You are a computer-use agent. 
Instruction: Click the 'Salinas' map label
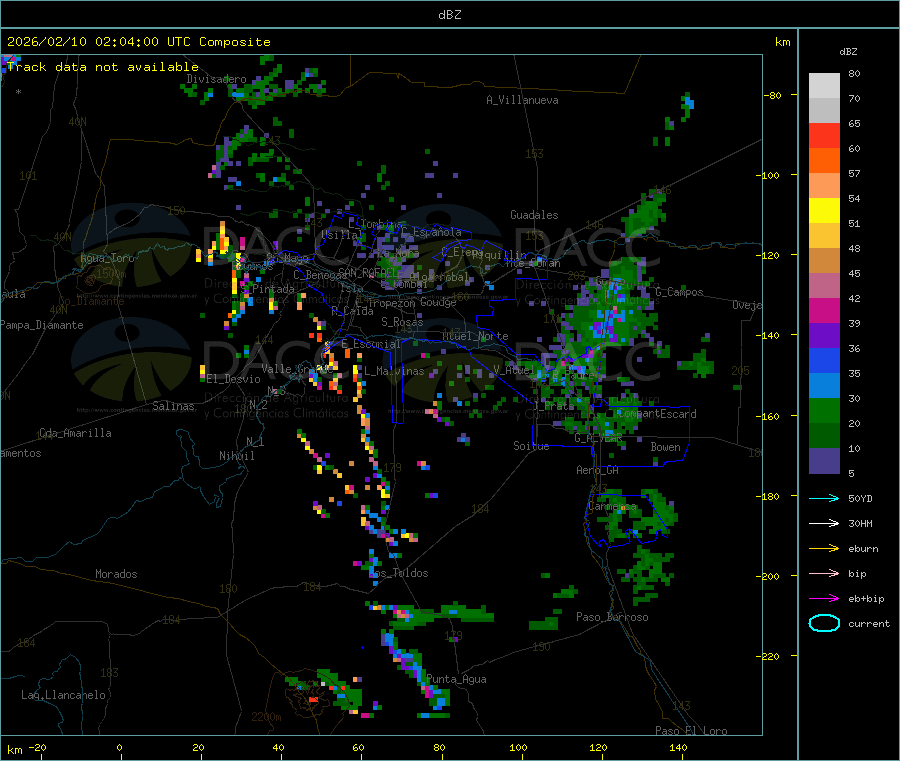click(x=173, y=406)
